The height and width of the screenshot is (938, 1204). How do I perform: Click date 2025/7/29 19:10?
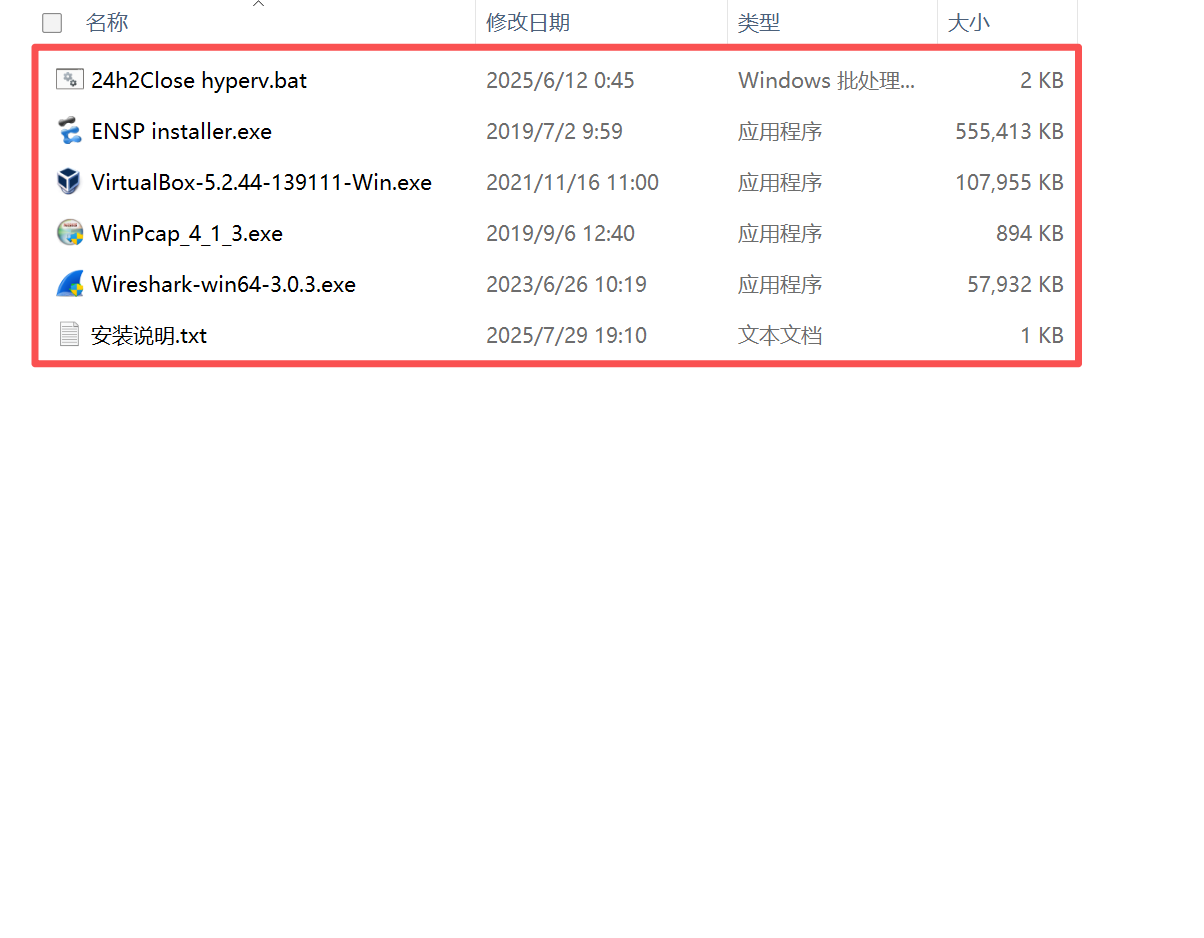pos(566,335)
